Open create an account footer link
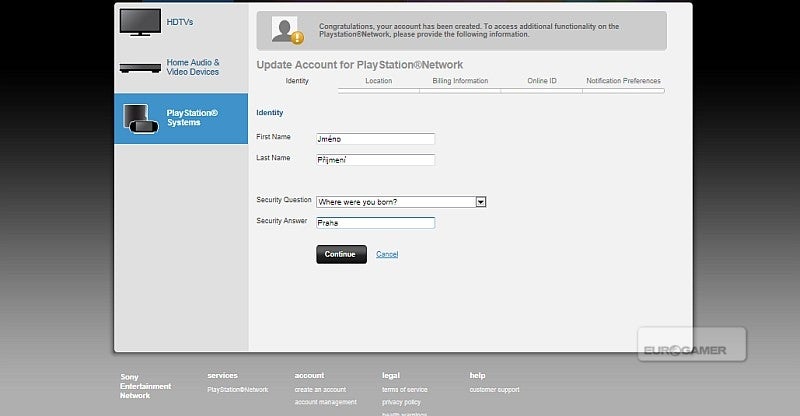This screenshot has width=800, height=416. 320,389
